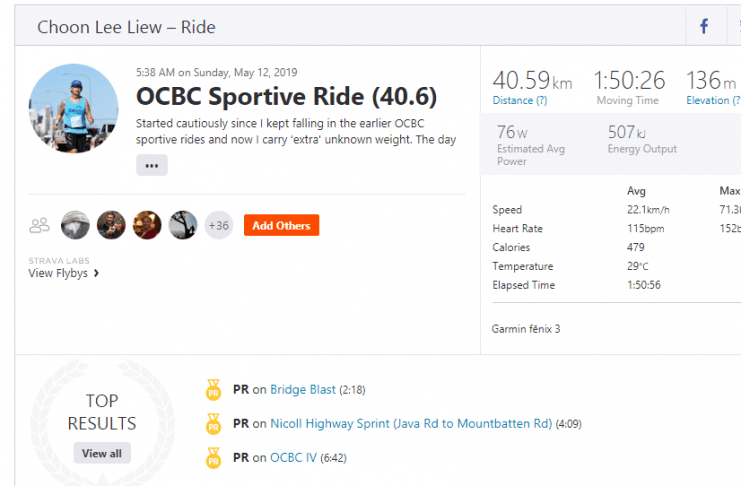Viewport: 741px width, 486px height.
Task: Click the PR medal icon beside OCBC IV
Action: point(214,458)
